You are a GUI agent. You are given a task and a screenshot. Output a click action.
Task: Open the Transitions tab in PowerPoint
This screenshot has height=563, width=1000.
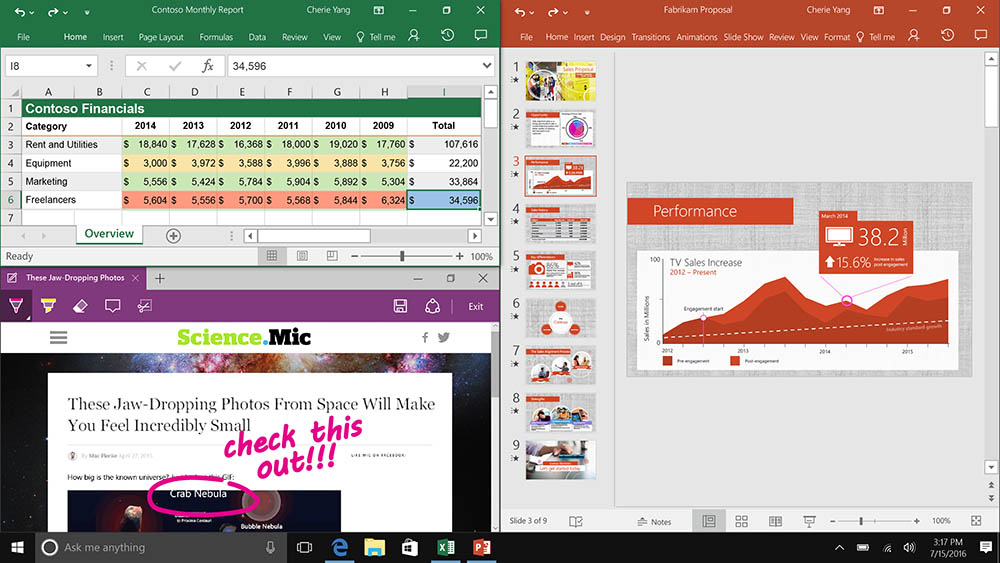click(x=651, y=37)
